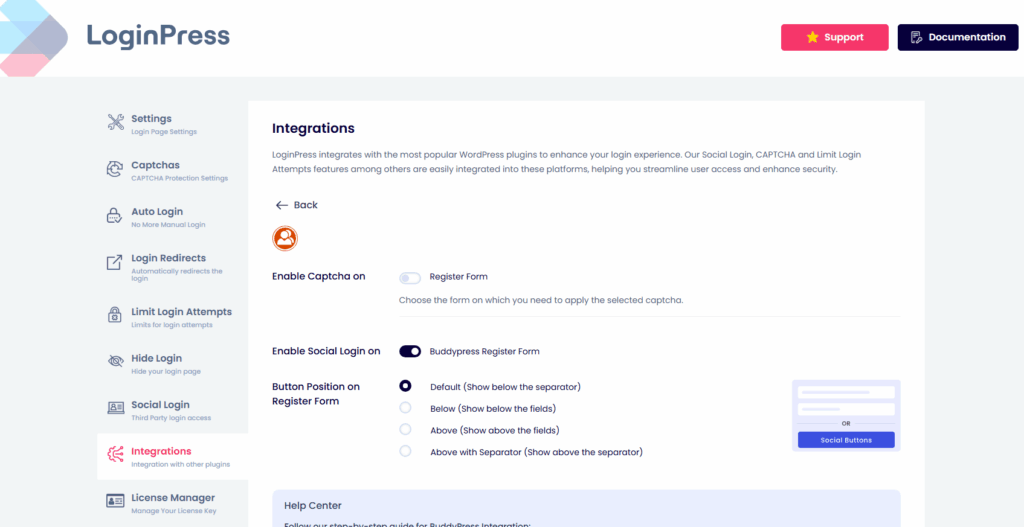The width and height of the screenshot is (1024, 527).
Task: Select Above (Show above the fields) radio
Action: 405,430
